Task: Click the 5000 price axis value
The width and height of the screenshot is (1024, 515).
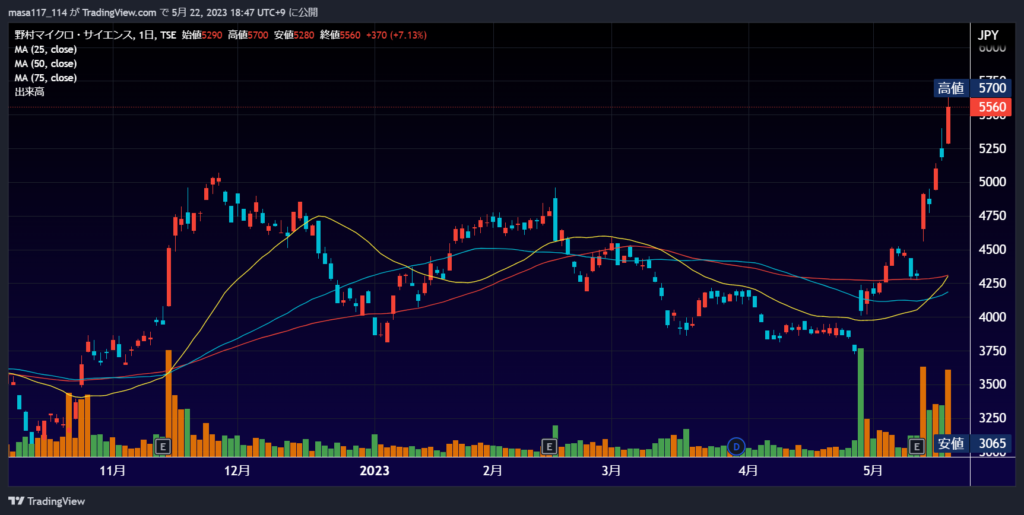Action: (x=991, y=181)
